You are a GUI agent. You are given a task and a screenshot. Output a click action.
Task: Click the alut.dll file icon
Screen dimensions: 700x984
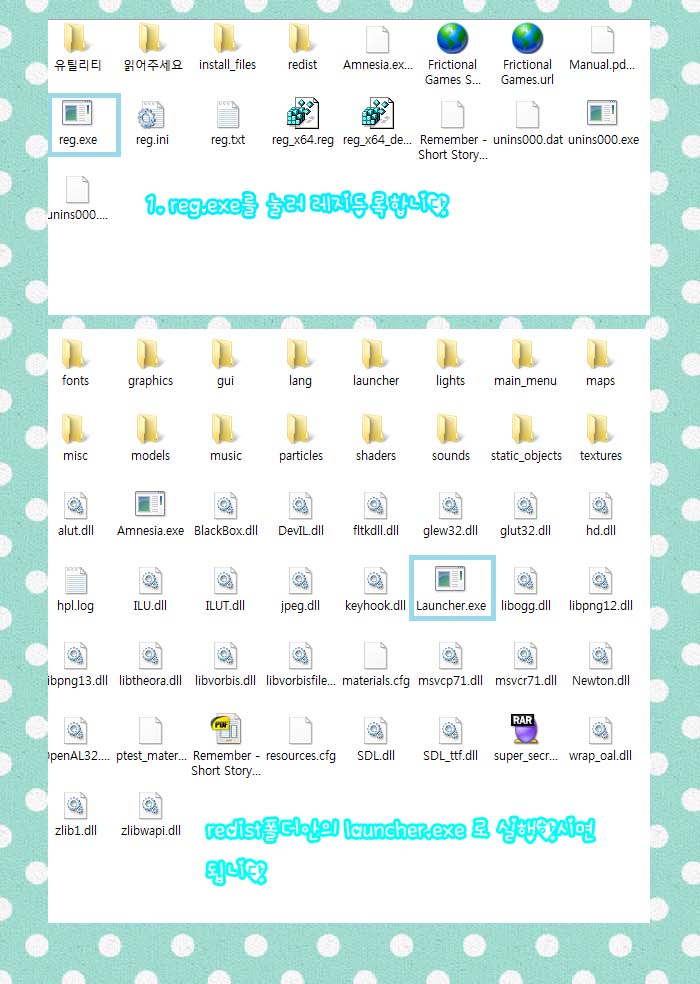click(x=75, y=505)
